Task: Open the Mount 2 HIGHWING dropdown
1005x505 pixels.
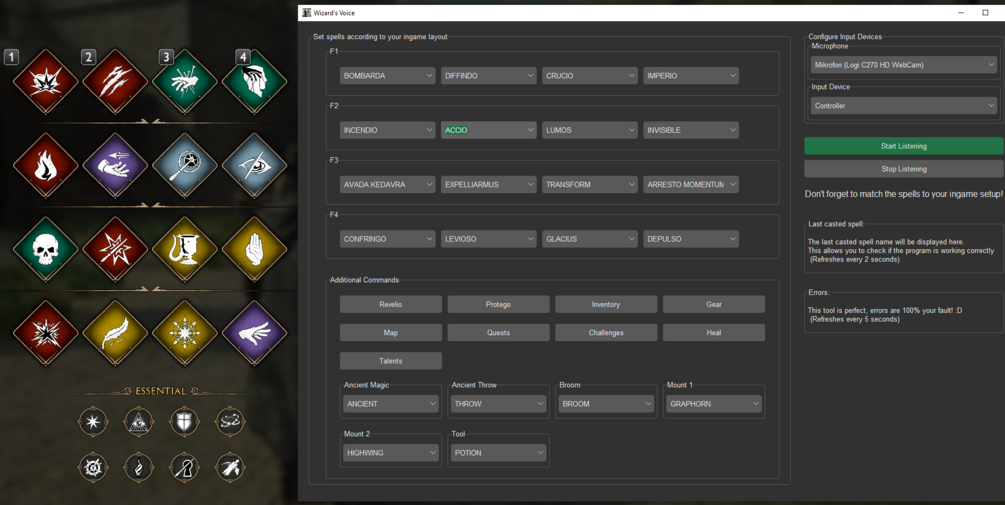Action: click(391, 452)
